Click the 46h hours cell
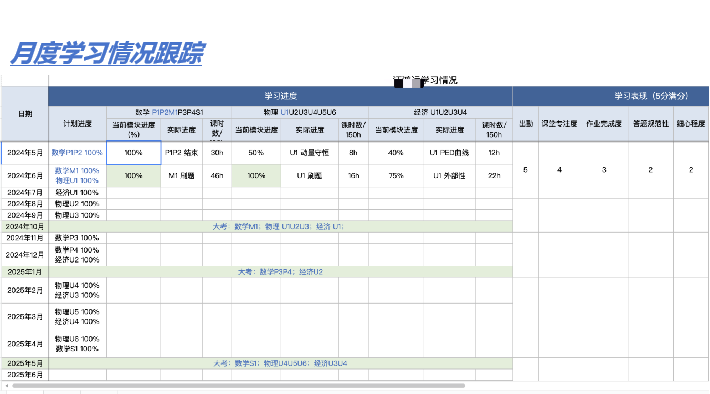 217,176
